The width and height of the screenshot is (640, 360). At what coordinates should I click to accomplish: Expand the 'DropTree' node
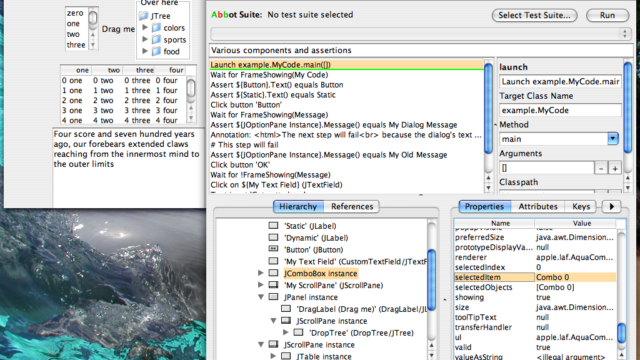[x=286, y=332]
